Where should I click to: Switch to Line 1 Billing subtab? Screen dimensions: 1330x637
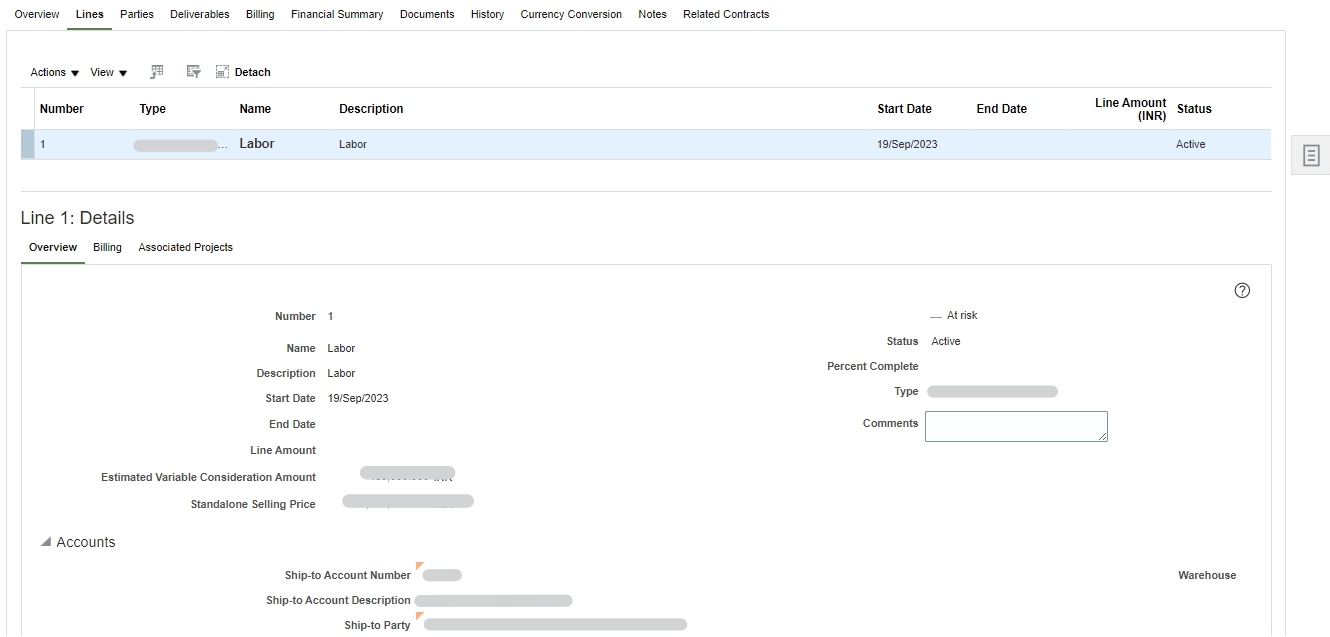[107, 247]
